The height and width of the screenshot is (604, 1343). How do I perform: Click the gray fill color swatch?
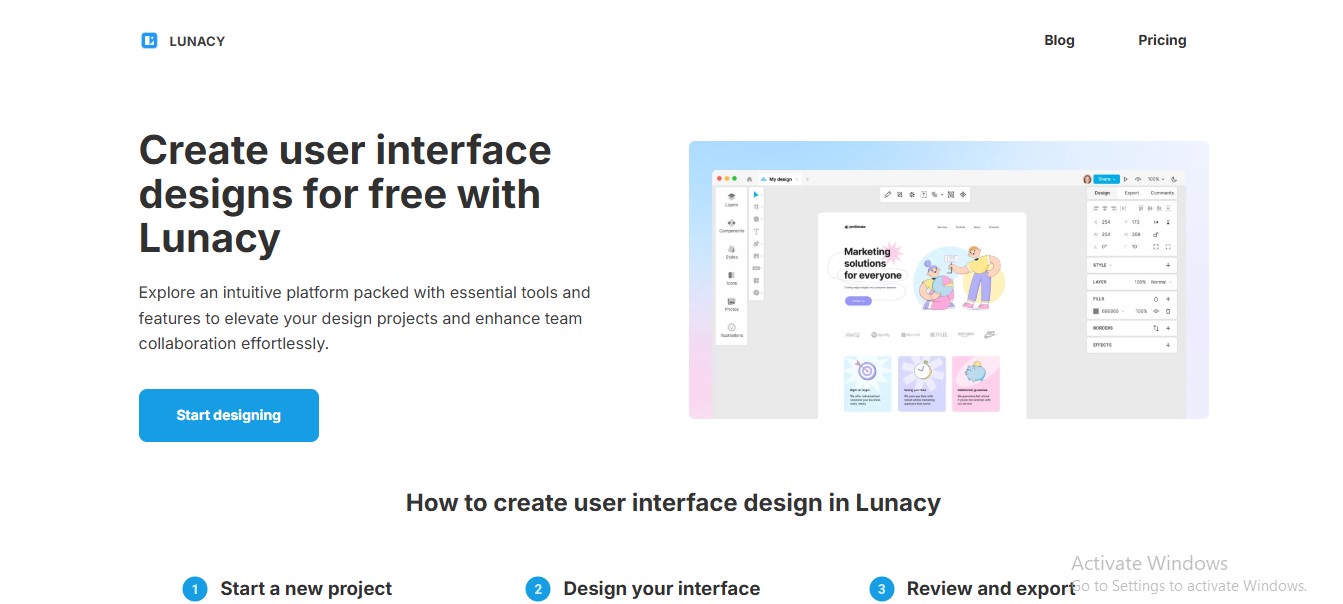[1096, 311]
